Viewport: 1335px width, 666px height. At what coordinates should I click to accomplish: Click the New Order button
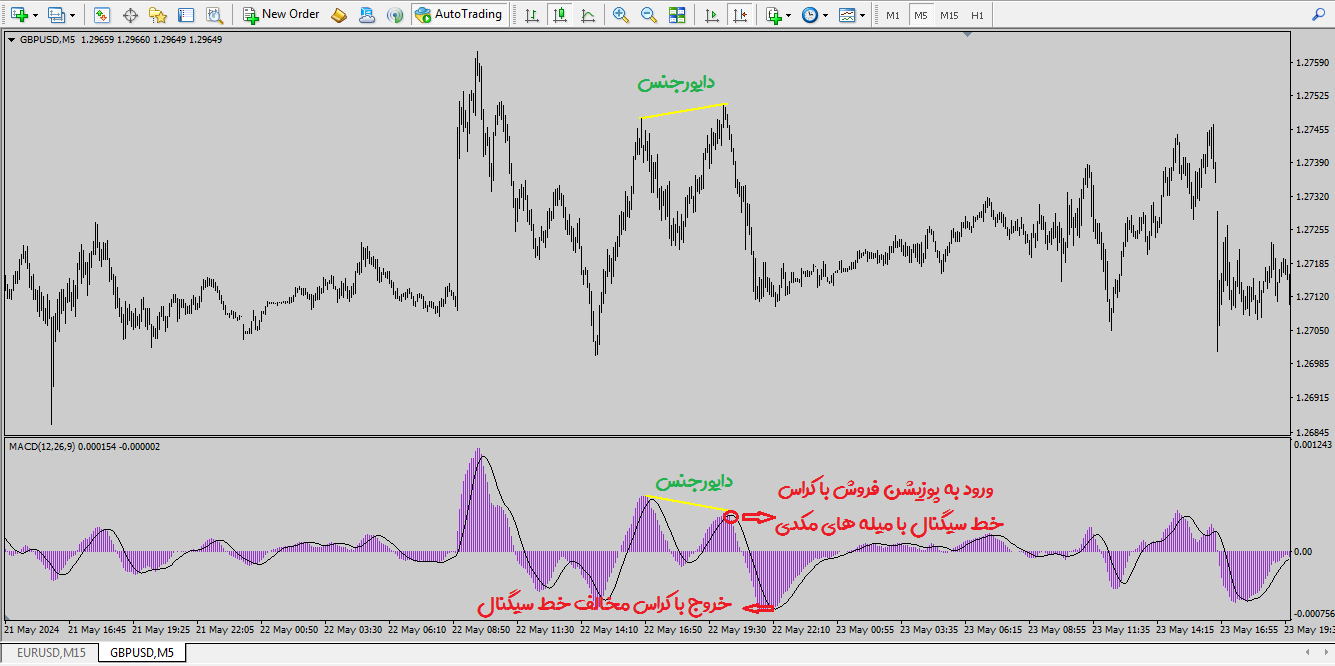(281, 15)
